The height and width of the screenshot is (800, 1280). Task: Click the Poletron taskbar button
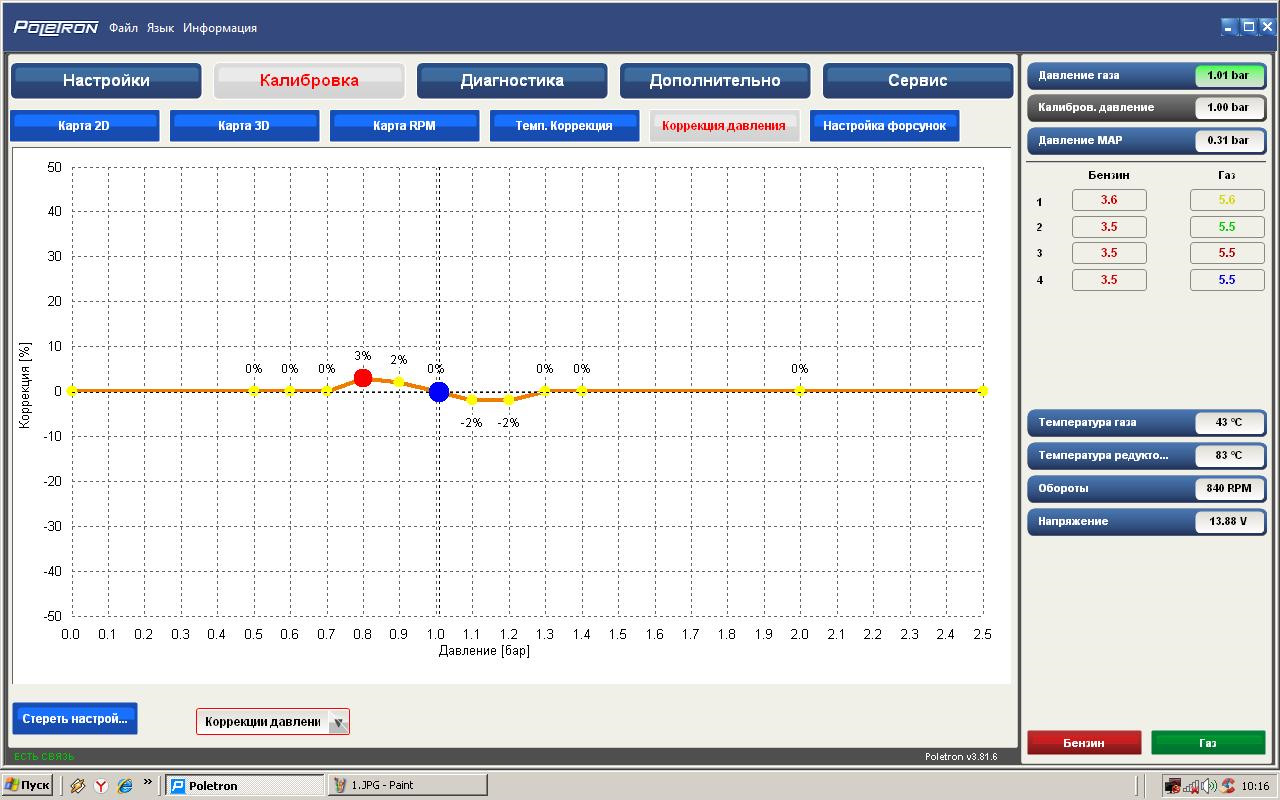(245, 785)
